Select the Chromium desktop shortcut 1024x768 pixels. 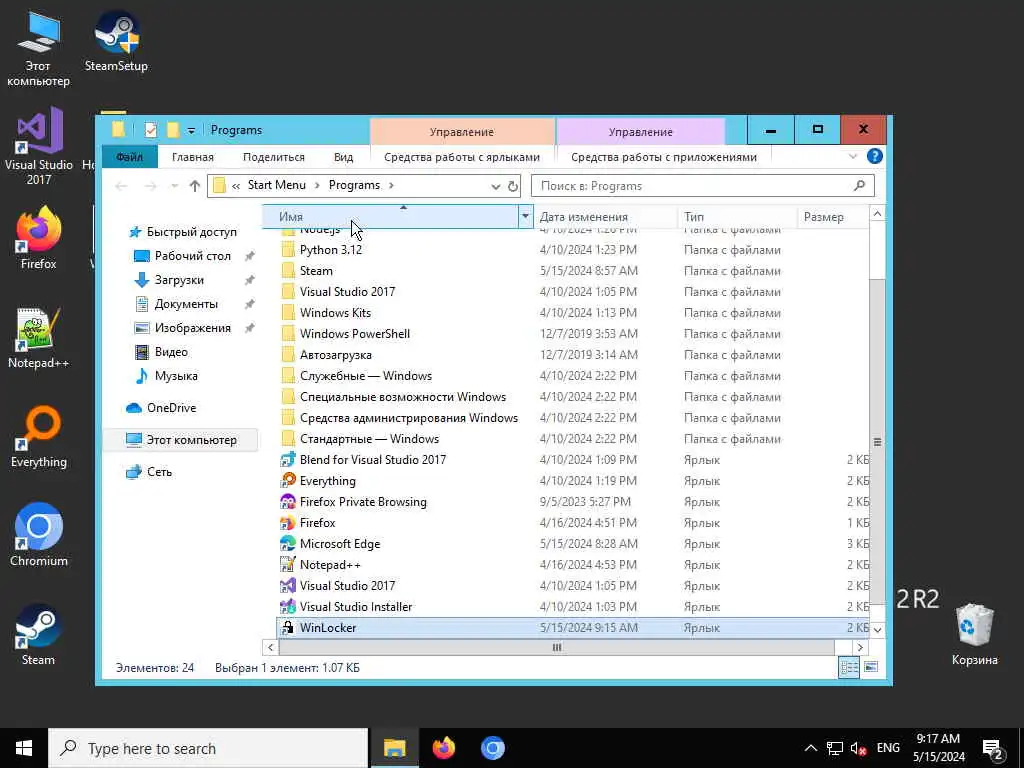click(39, 534)
